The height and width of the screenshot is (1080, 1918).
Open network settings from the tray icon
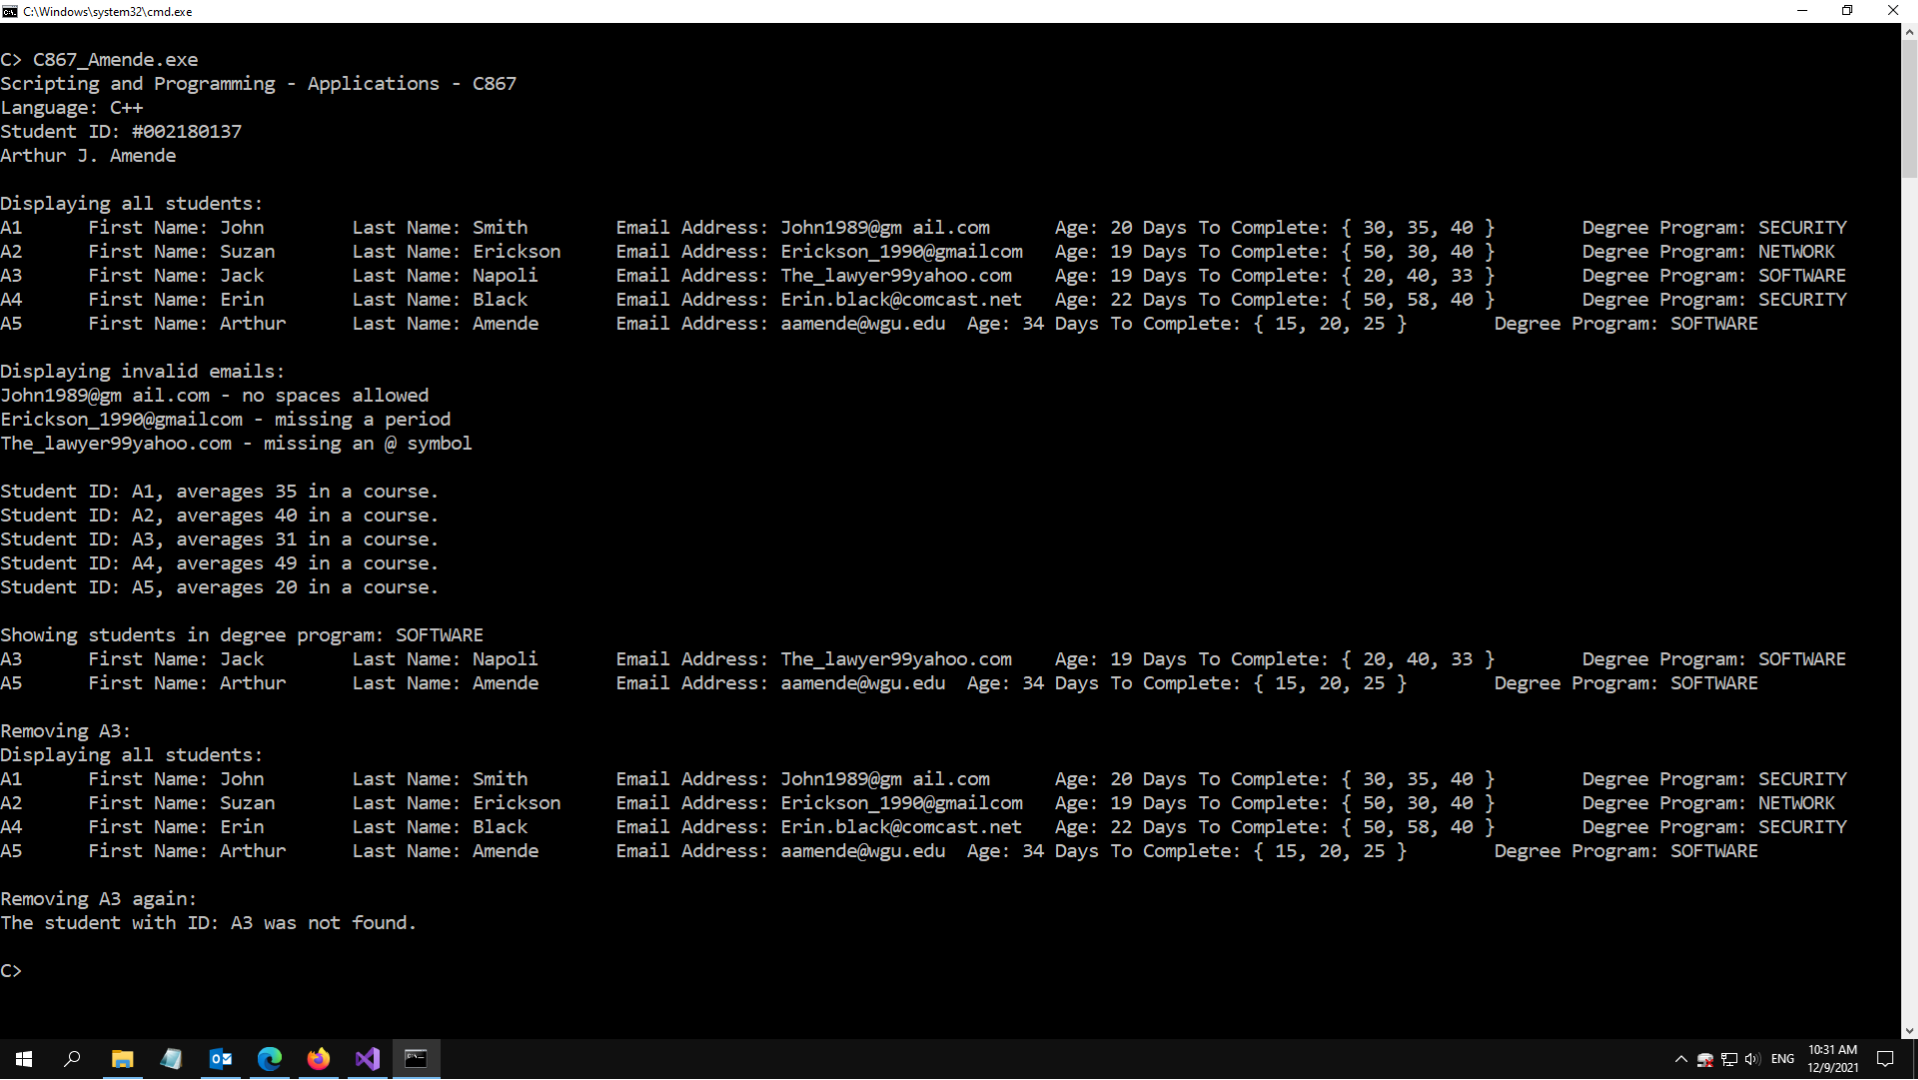1729,1059
